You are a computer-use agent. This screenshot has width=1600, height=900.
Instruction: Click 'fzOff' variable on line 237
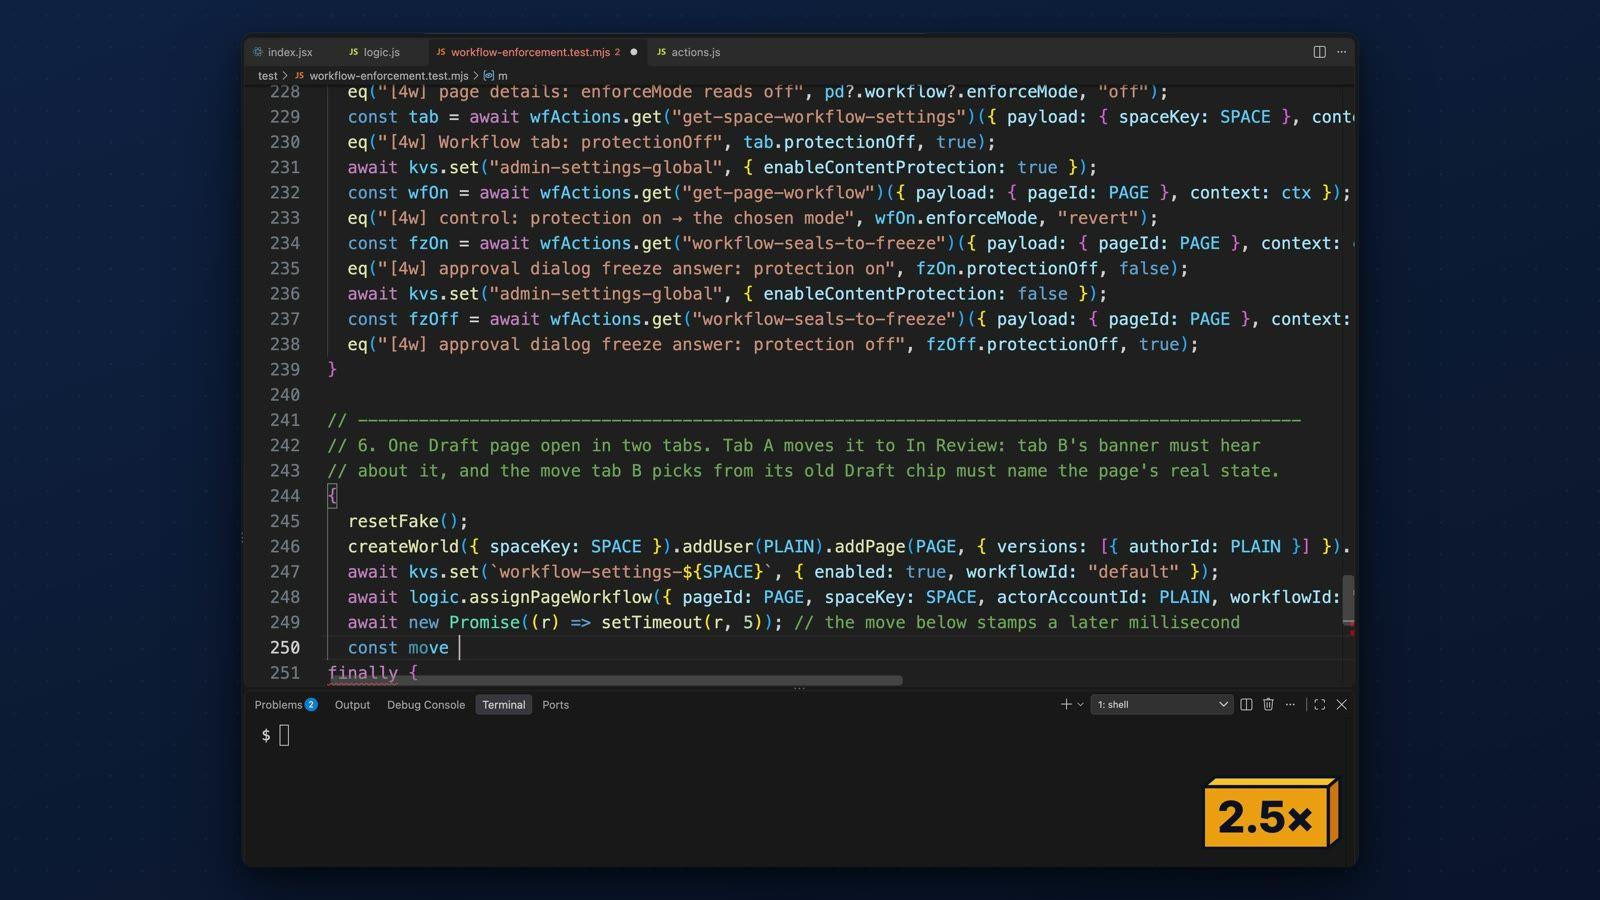click(433, 319)
